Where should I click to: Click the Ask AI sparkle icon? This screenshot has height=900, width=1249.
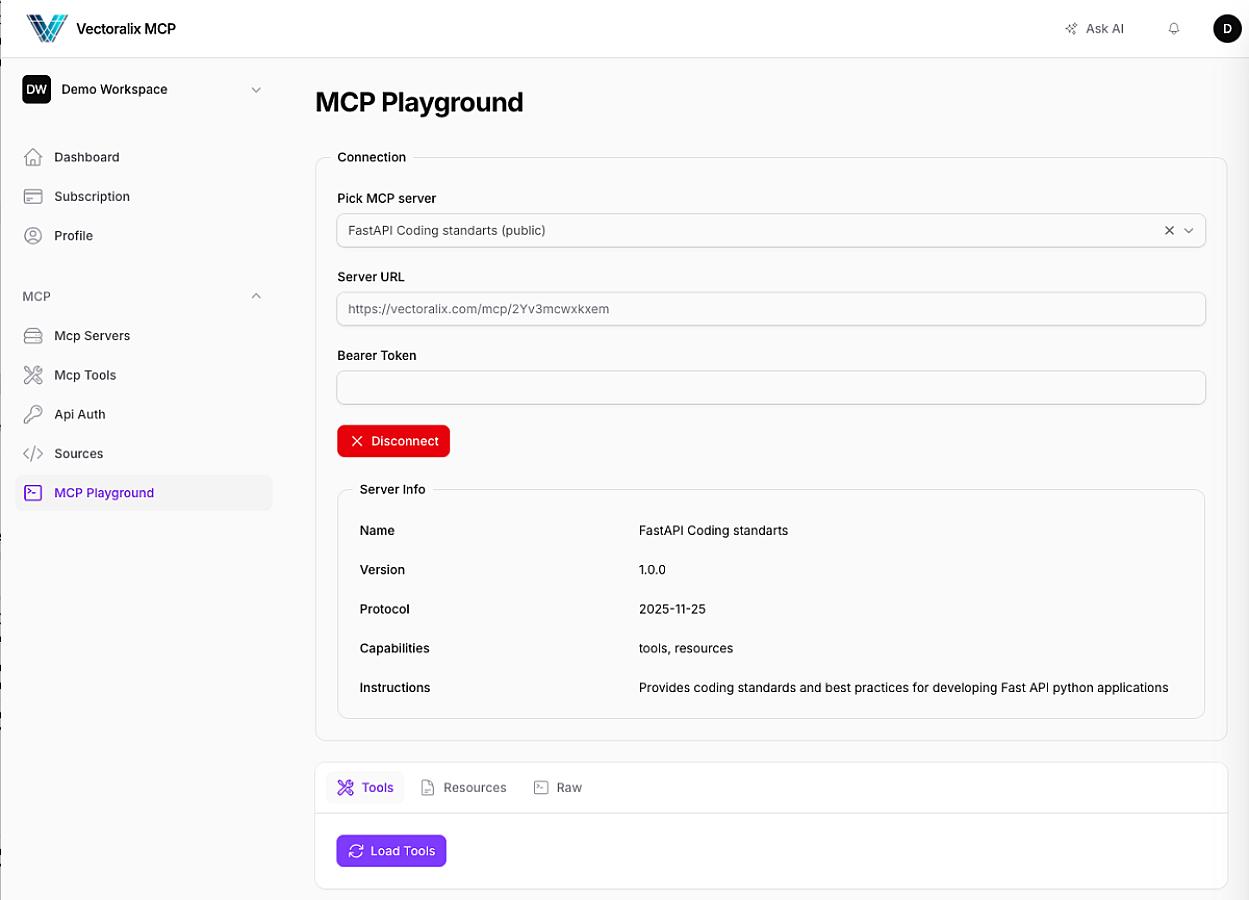point(1072,29)
